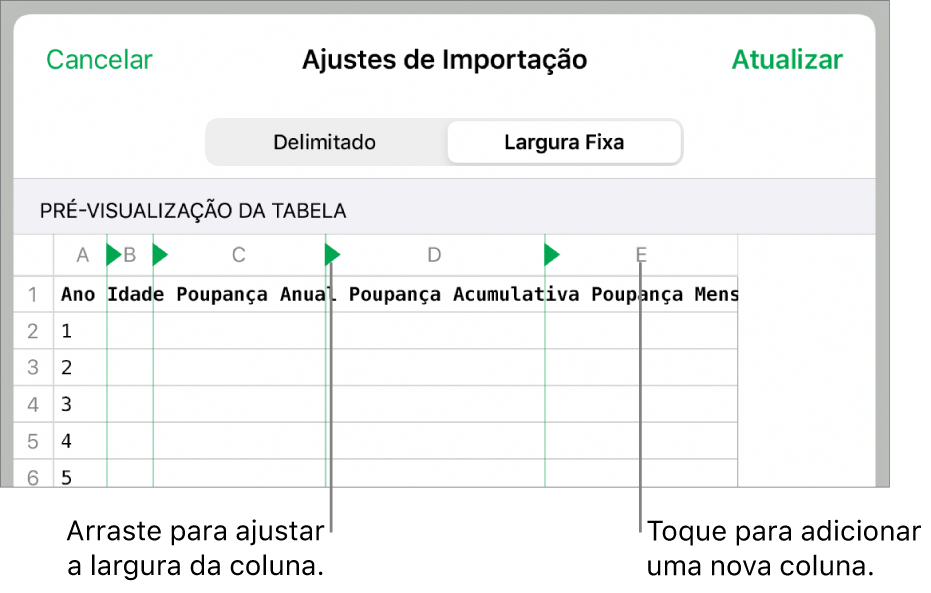
Task: Apply changes by tapping Atualizar
Action: 787,59
